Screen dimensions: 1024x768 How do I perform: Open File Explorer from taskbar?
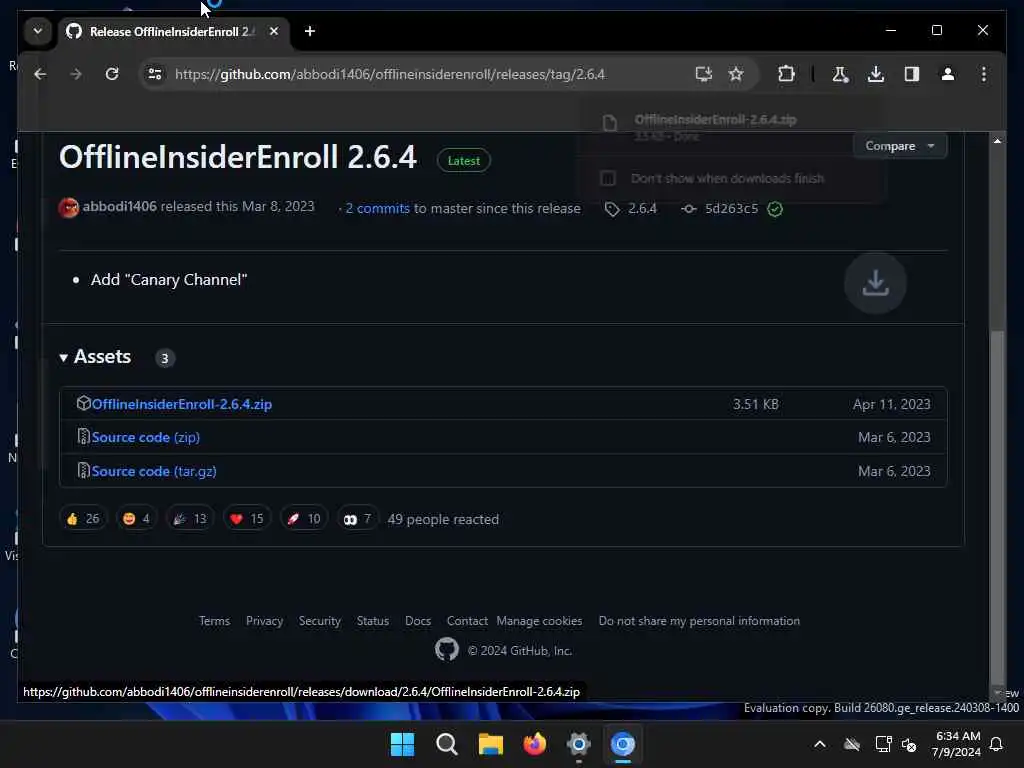(490, 744)
